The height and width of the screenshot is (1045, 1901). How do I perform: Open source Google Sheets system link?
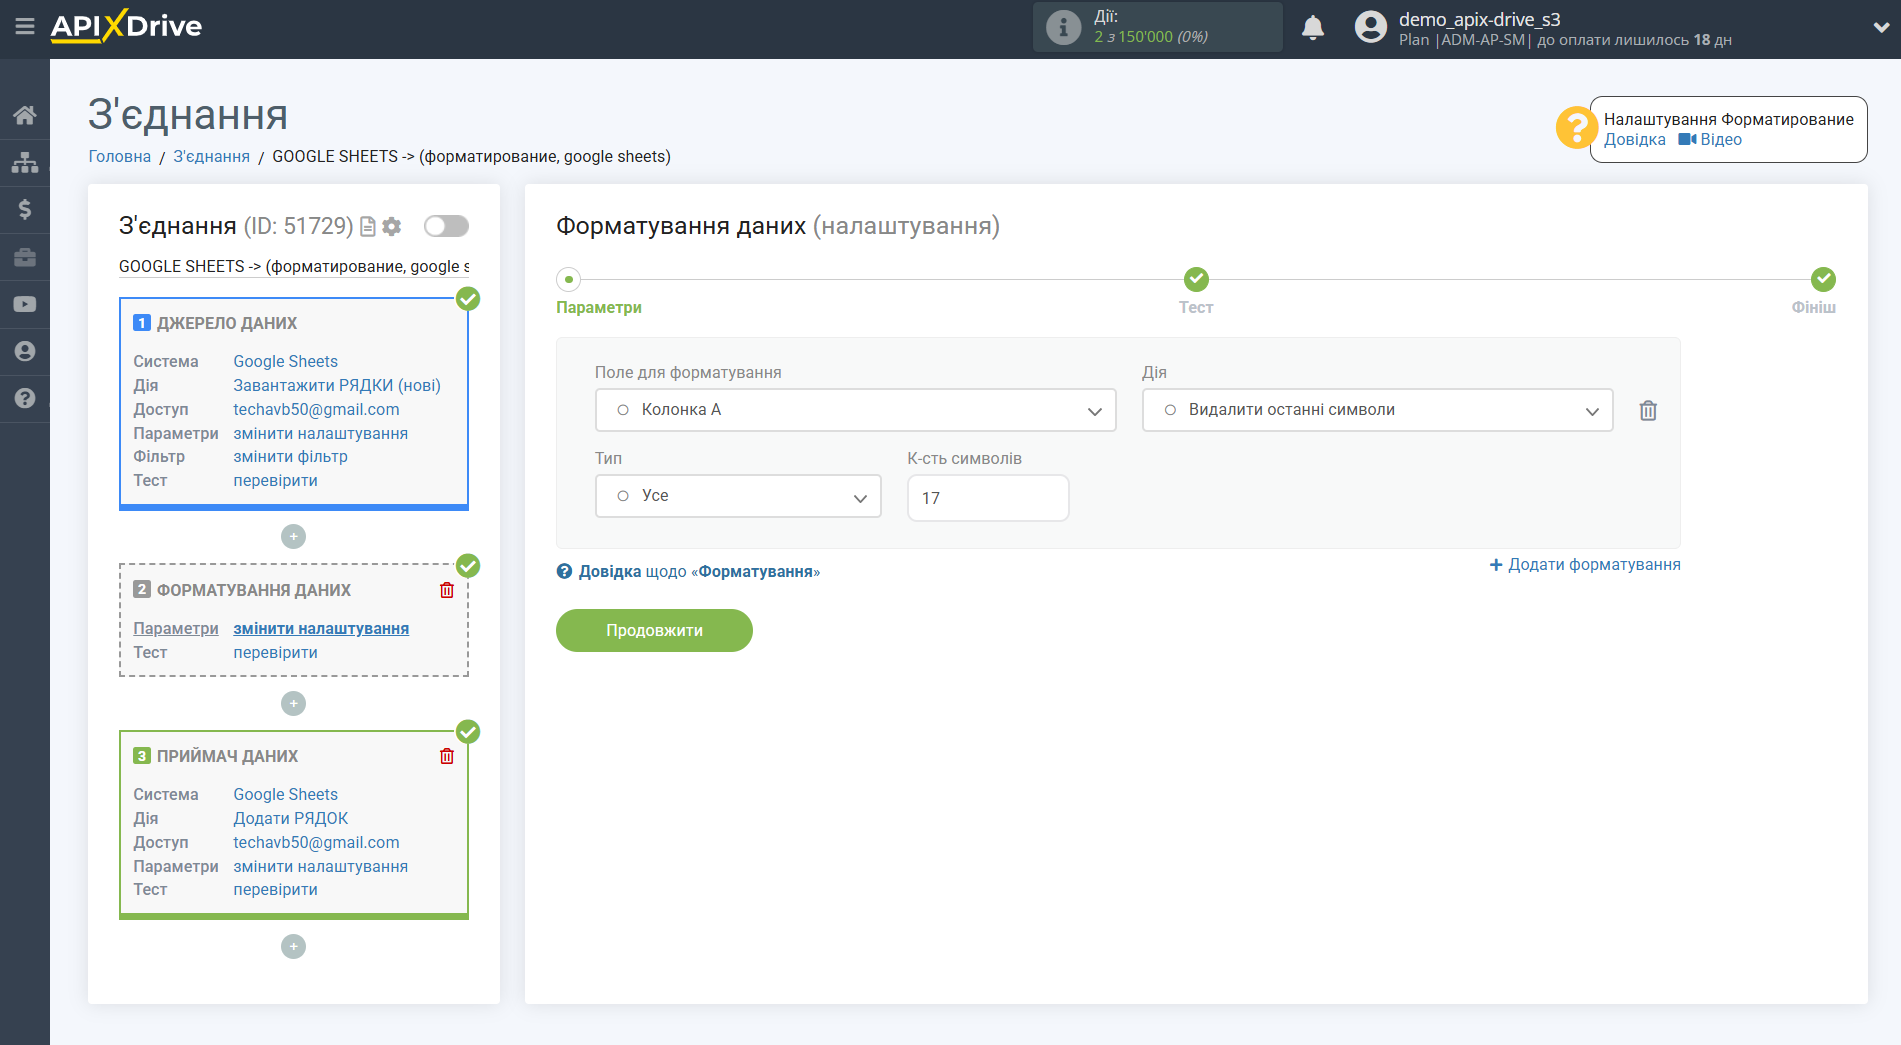click(285, 362)
